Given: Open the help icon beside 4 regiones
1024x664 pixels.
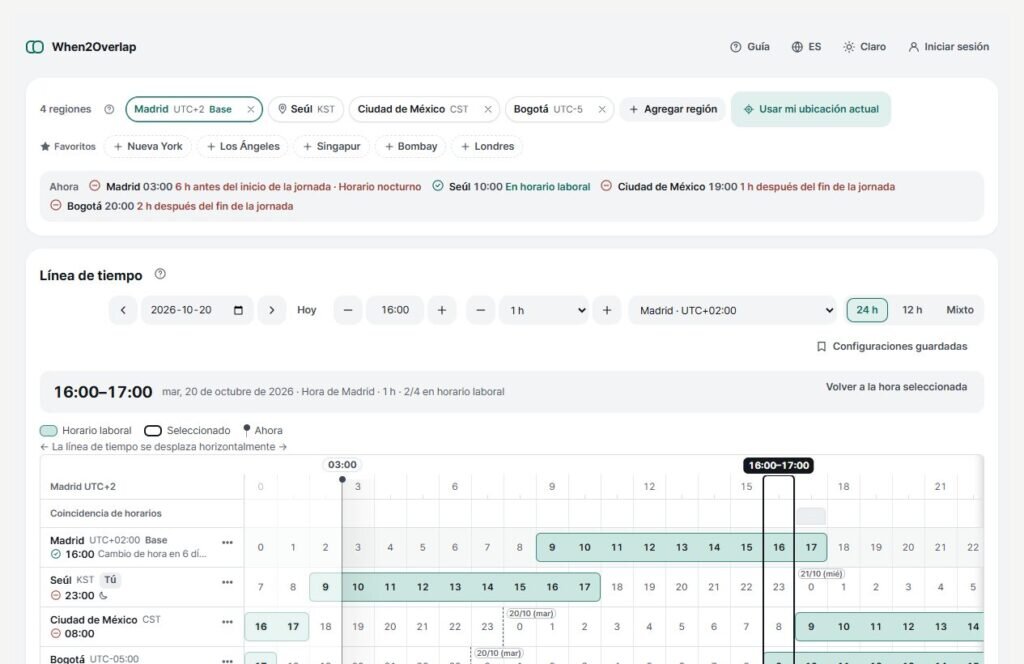Looking at the screenshot, I should click(109, 109).
